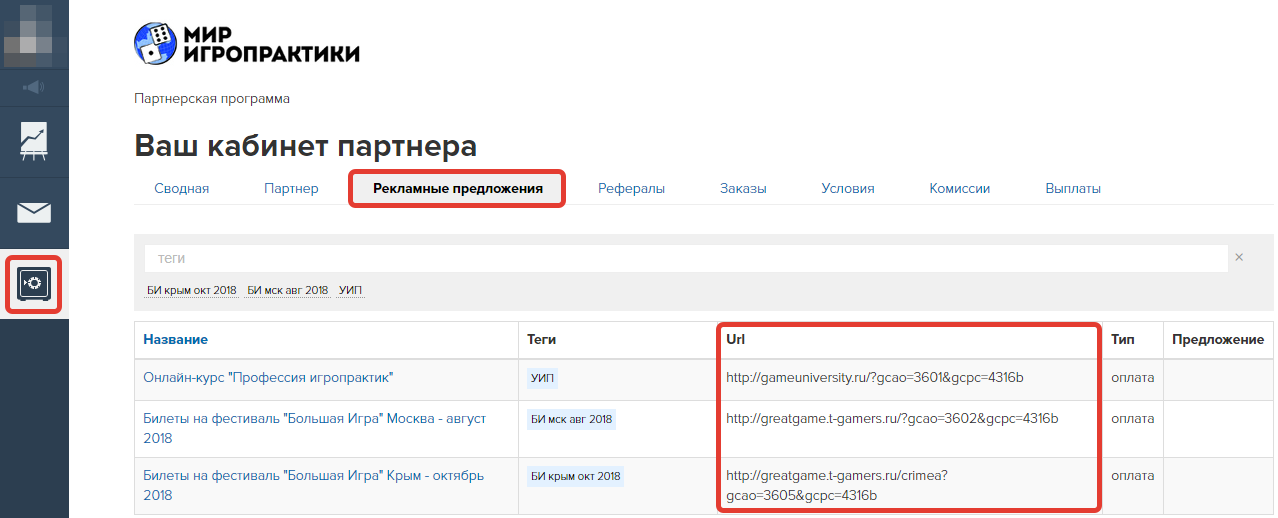Select the gameuniversity.ru referral URL text
Image resolution: width=1278 pixels, height=518 pixels.
click(875, 377)
